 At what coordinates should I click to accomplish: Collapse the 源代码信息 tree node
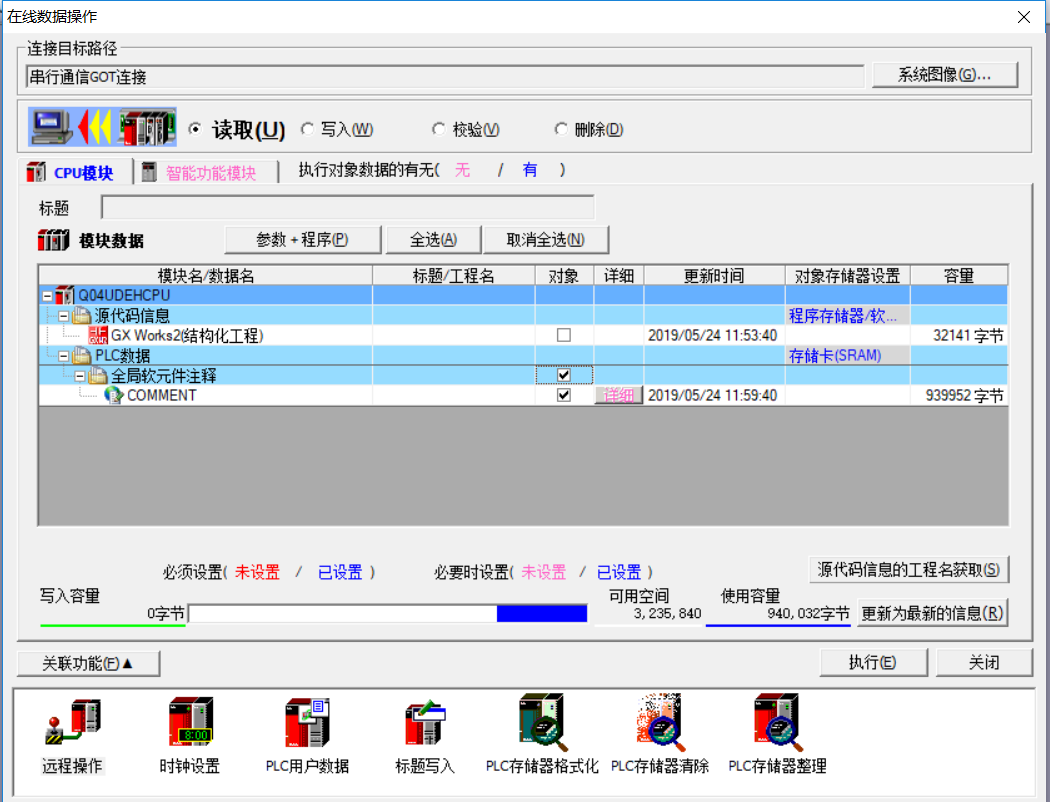tap(62, 316)
